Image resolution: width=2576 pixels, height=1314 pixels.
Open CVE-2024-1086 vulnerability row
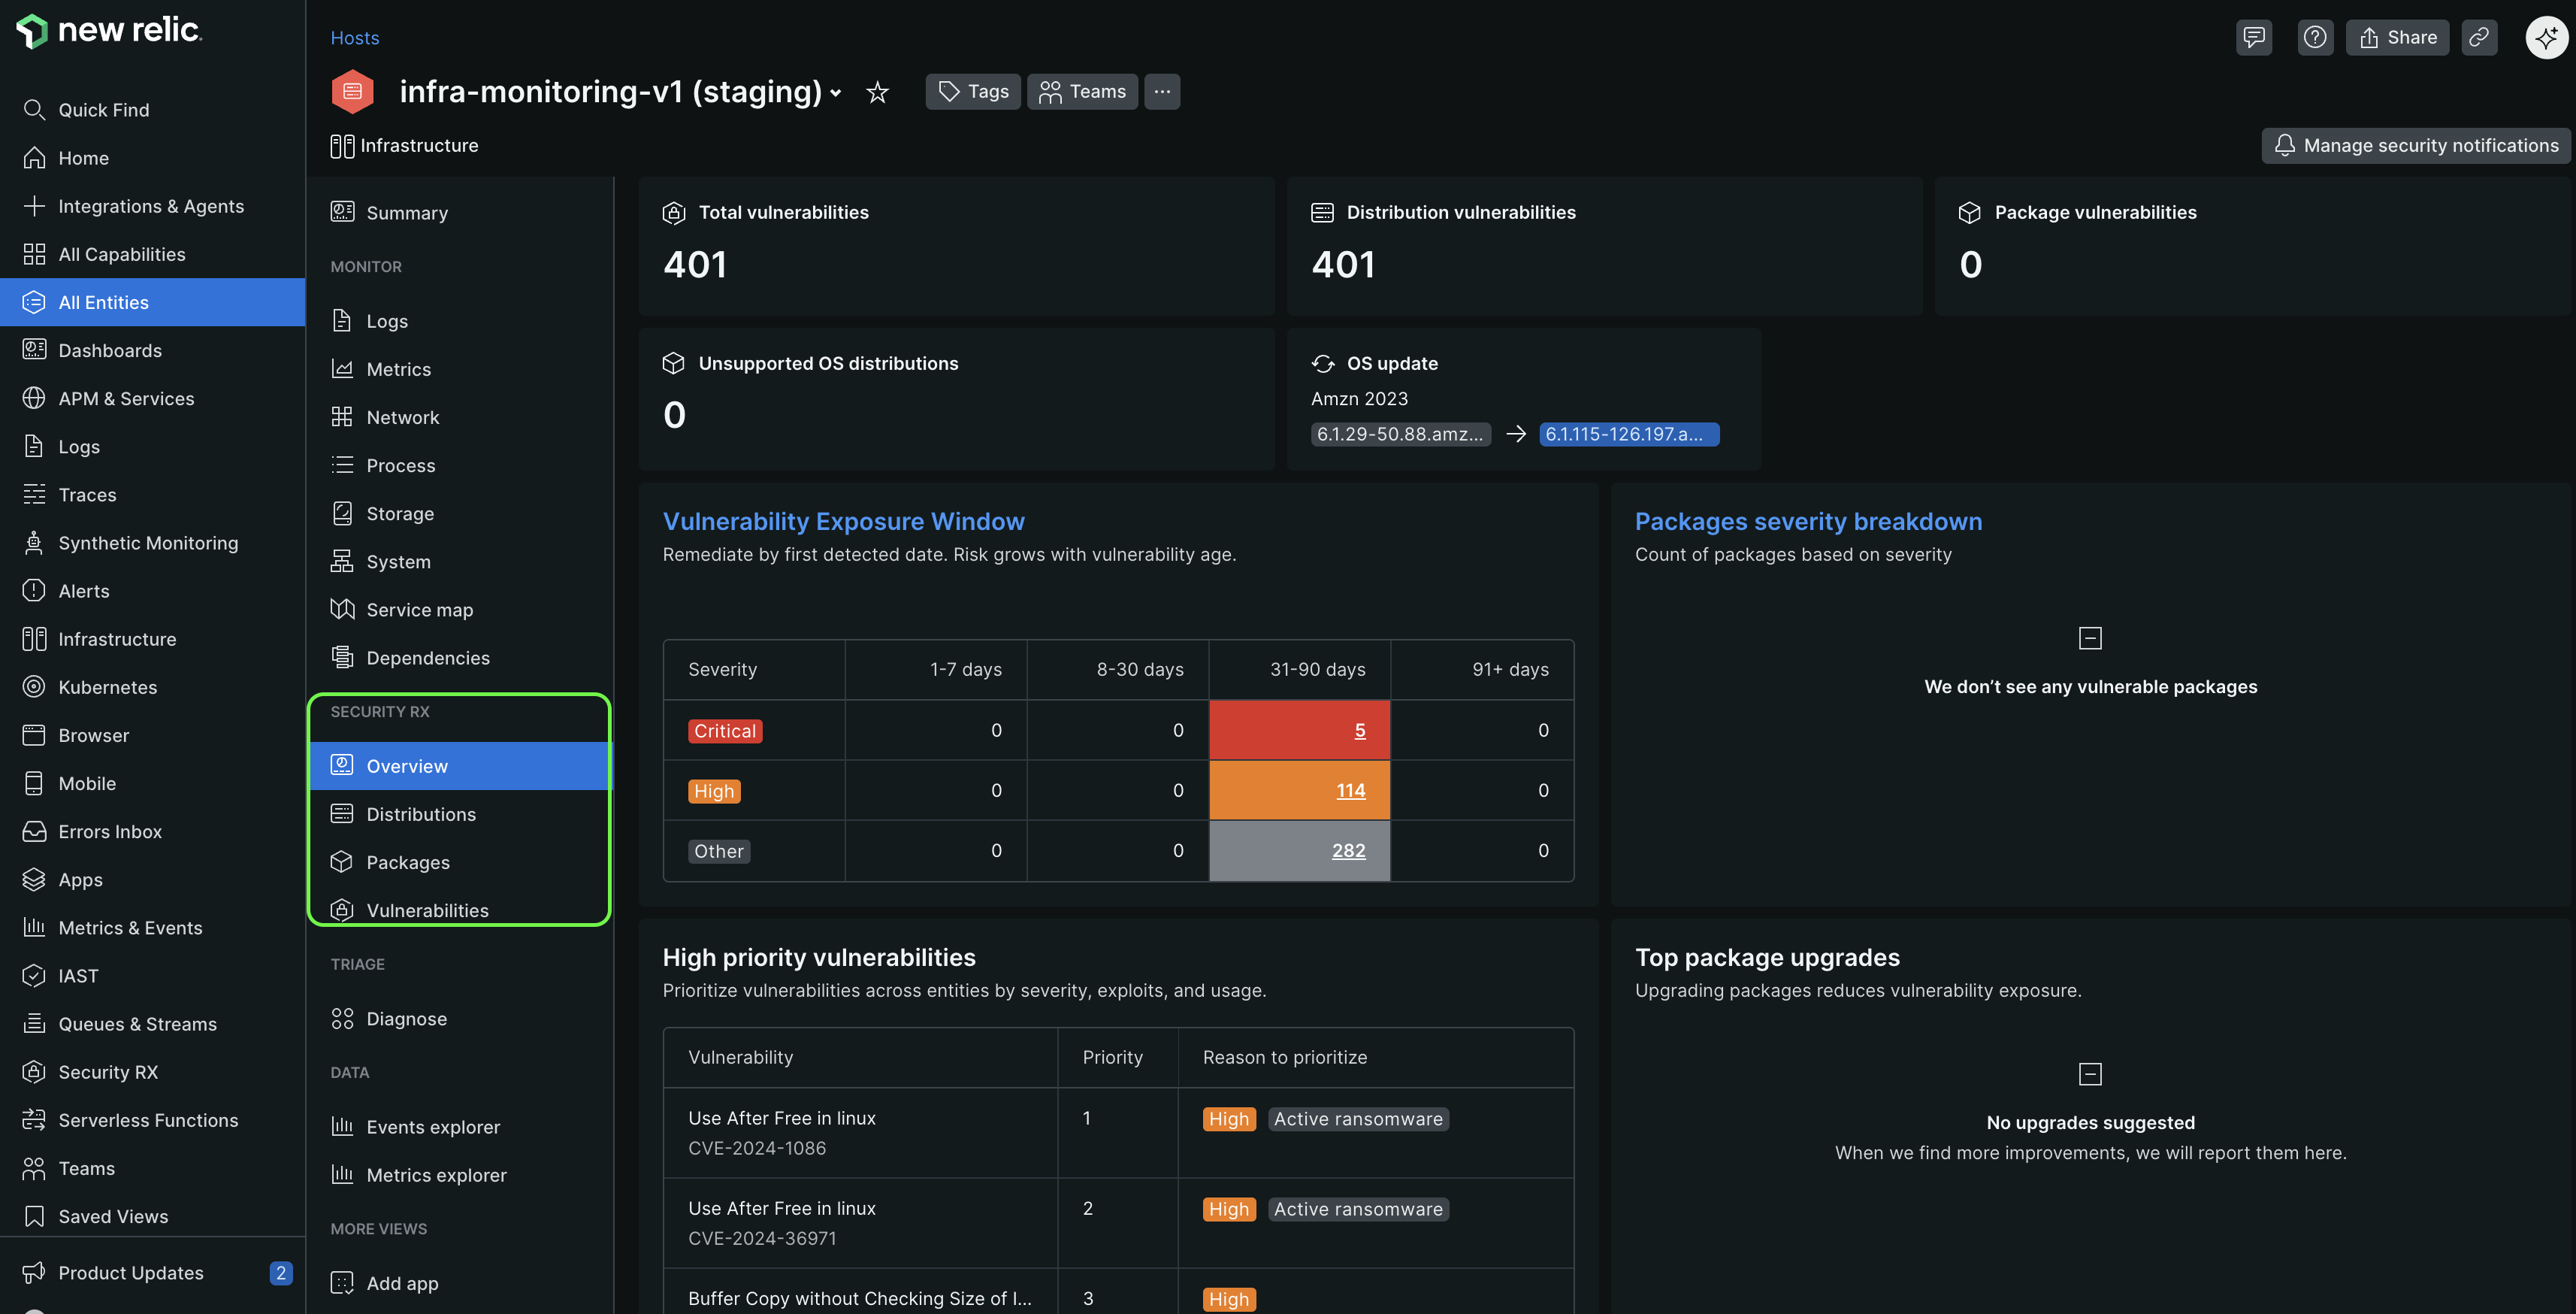pyautogui.click(x=781, y=1118)
